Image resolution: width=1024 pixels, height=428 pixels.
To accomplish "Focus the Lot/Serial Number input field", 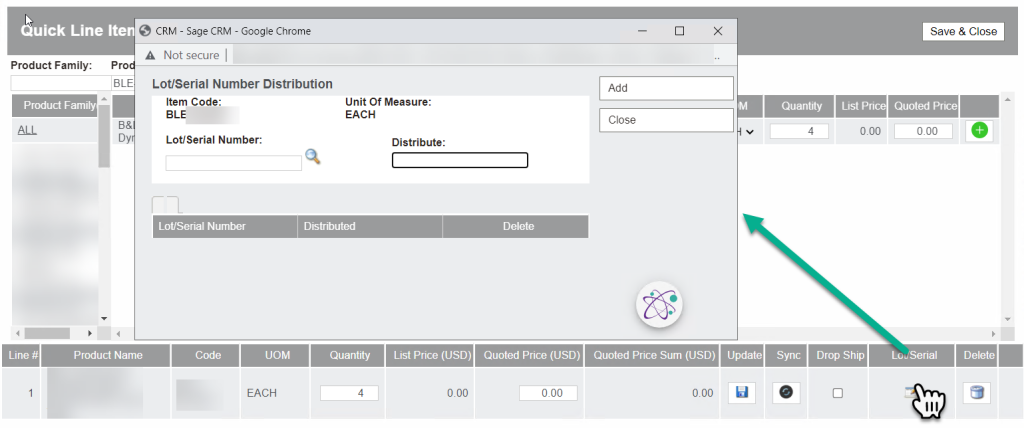I will click(x=234, y=163).
